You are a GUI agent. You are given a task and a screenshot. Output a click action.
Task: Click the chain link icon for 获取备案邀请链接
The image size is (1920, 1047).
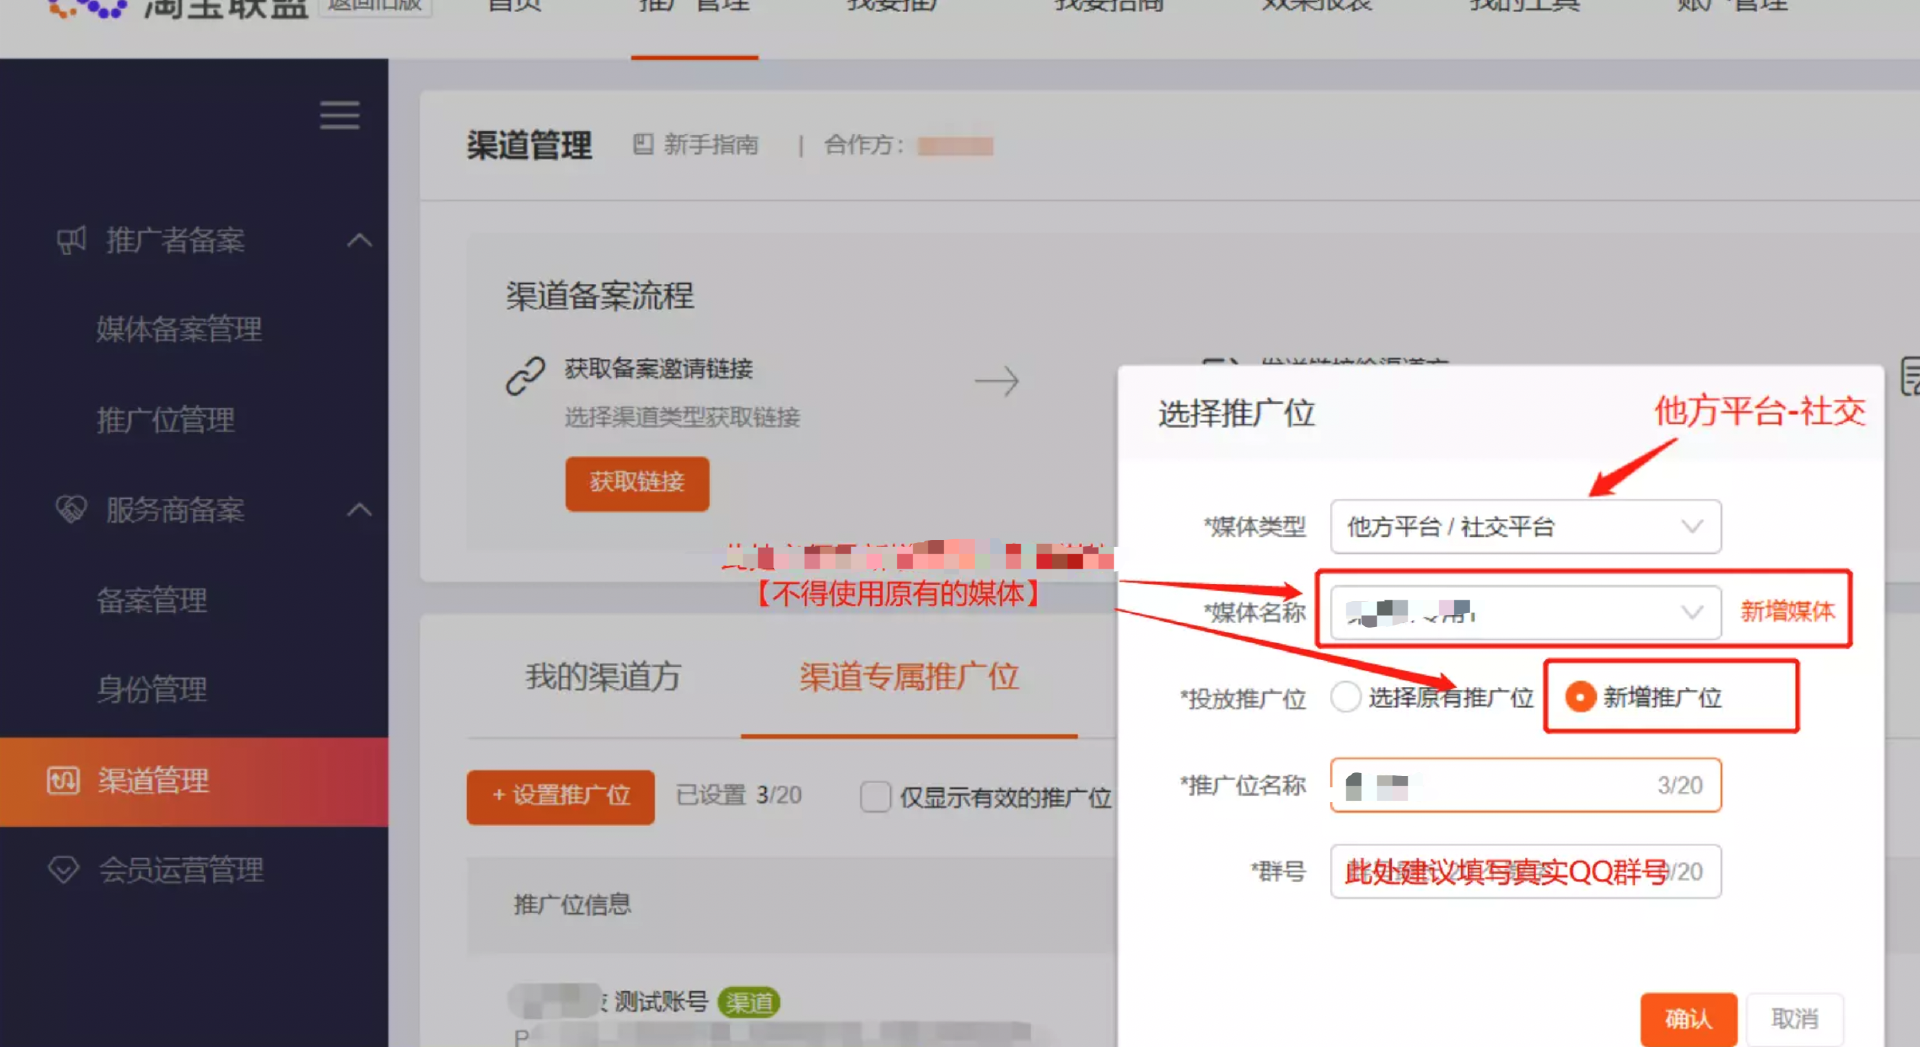pos(525,377)
